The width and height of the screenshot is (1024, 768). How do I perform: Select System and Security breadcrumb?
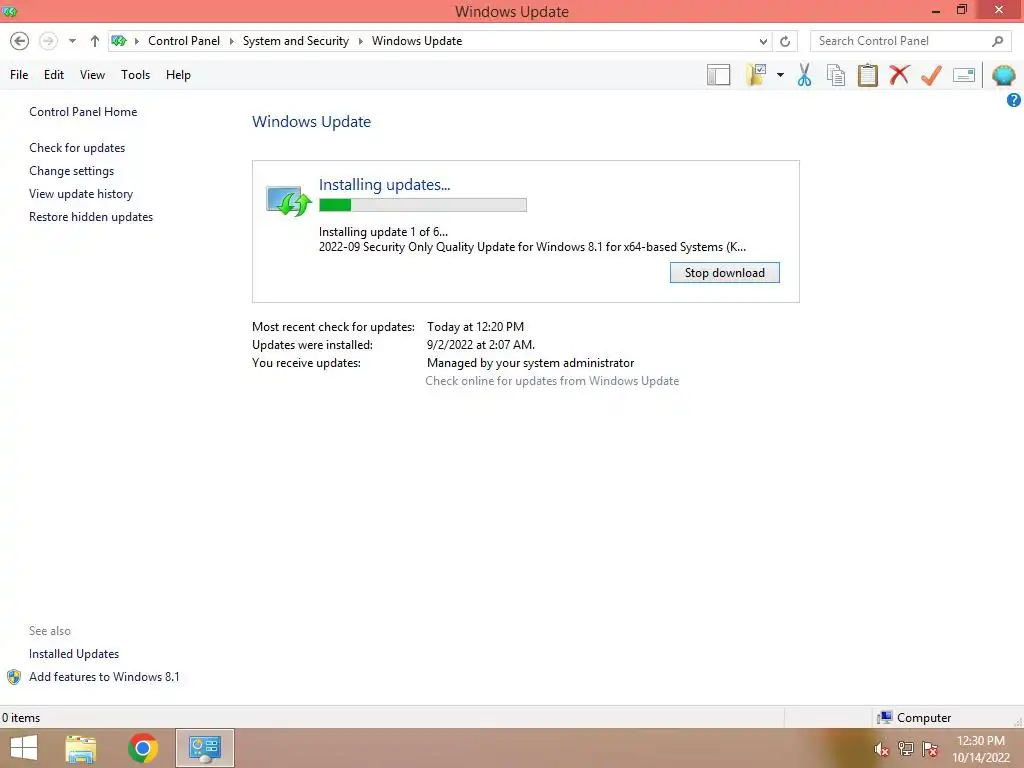pyautogui.click(x=296, y=41)
